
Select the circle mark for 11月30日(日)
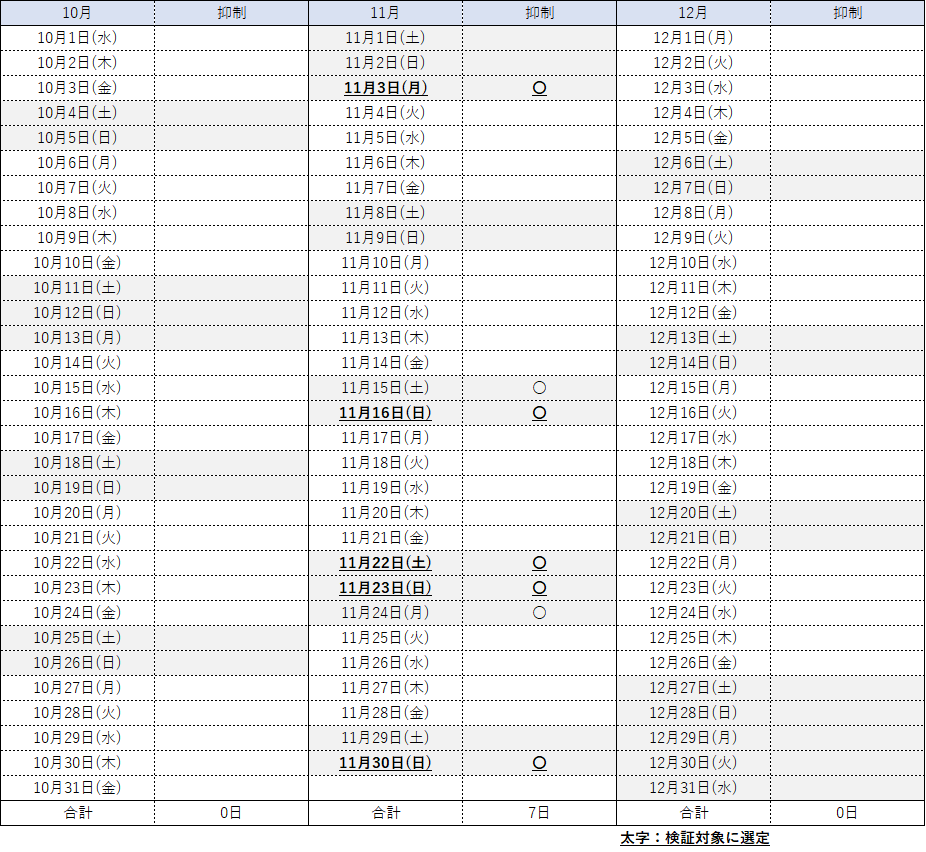click(x=539, y=763)
